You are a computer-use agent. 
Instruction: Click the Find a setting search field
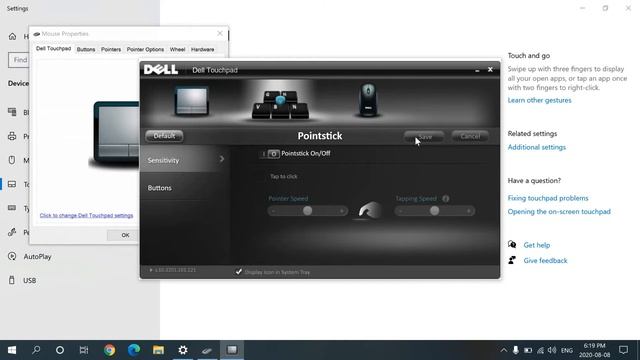[x=19, y=60]
